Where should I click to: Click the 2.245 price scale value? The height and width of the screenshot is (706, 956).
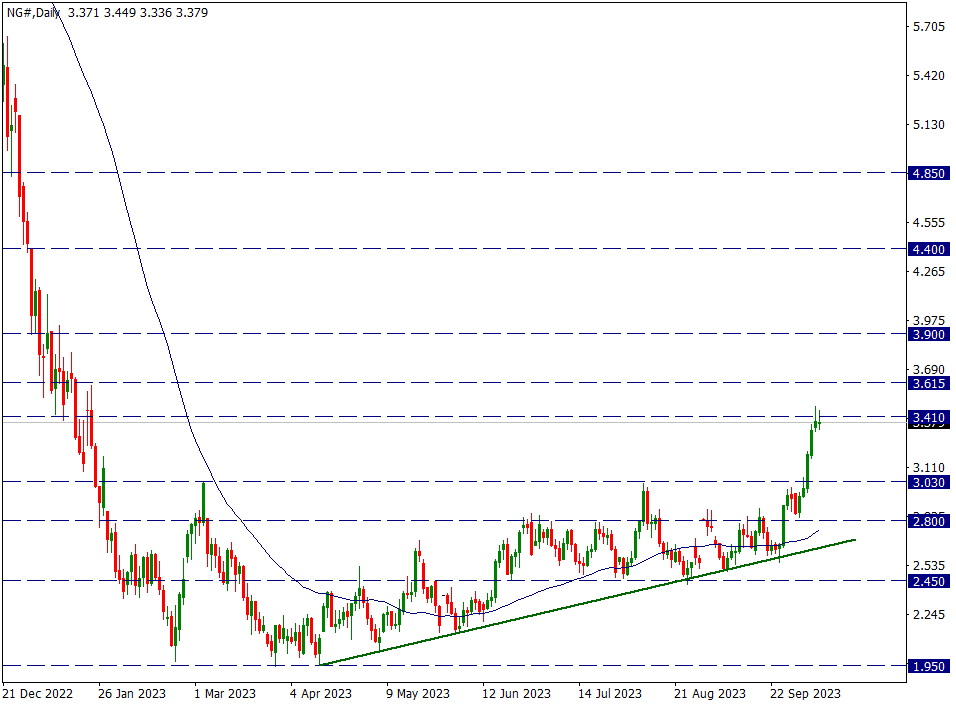click(929, 615)
